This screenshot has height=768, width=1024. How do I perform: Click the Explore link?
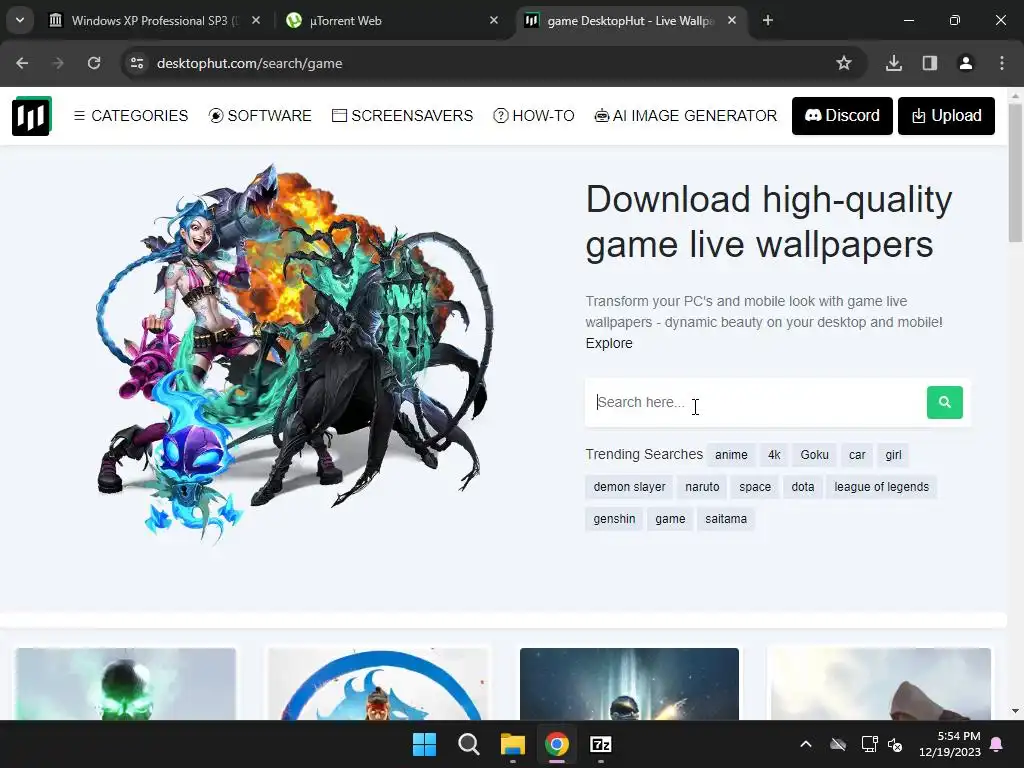(609, 343)
